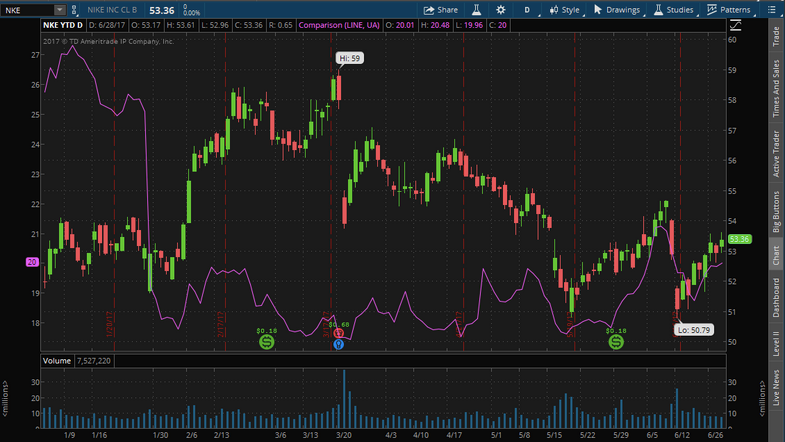
Task: Click the green 53.36 last price label
Action: point(739,239)
